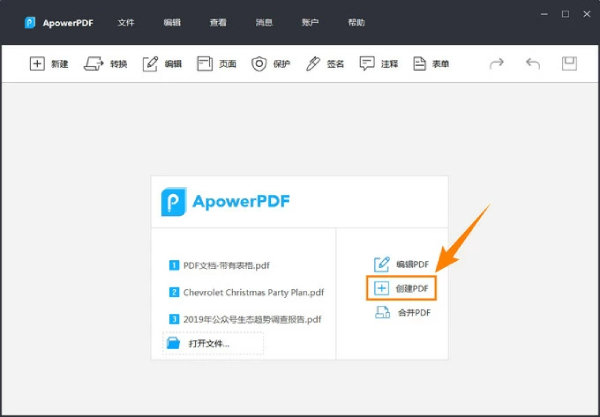Click the 创建PDF plus icon
600x417 pixels.
click(x=382, y=288)
